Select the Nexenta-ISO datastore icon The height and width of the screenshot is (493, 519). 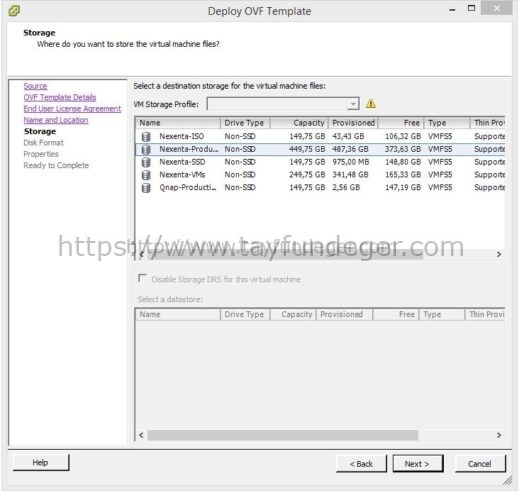pos(146,136)
